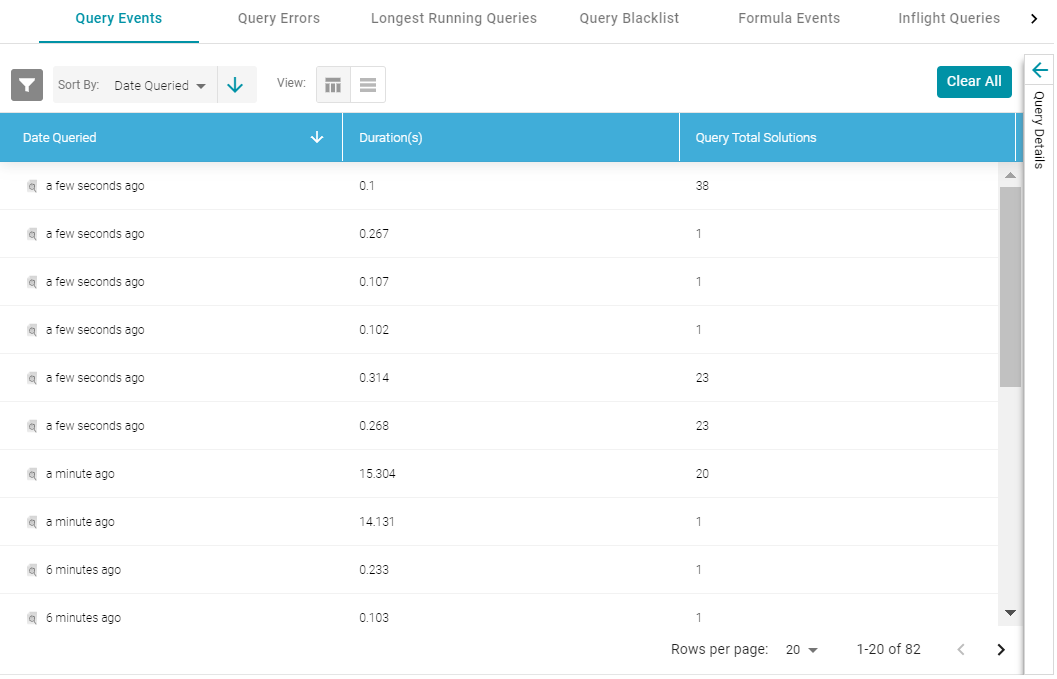Screen dimensions: 1057x679
Task: Switch to the Query Blacklist tab
Action: [x=628, y=18]
